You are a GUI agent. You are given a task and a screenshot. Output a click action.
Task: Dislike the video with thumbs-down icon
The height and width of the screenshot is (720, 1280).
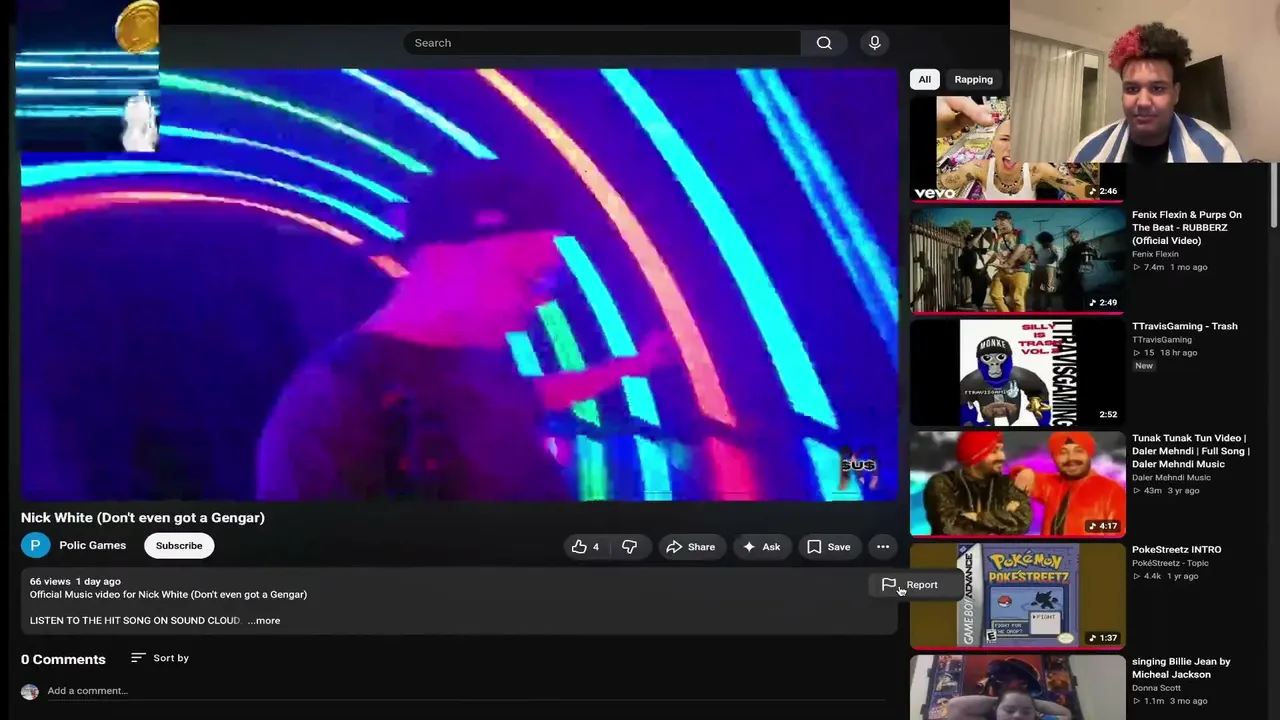[x=629, y=547]
